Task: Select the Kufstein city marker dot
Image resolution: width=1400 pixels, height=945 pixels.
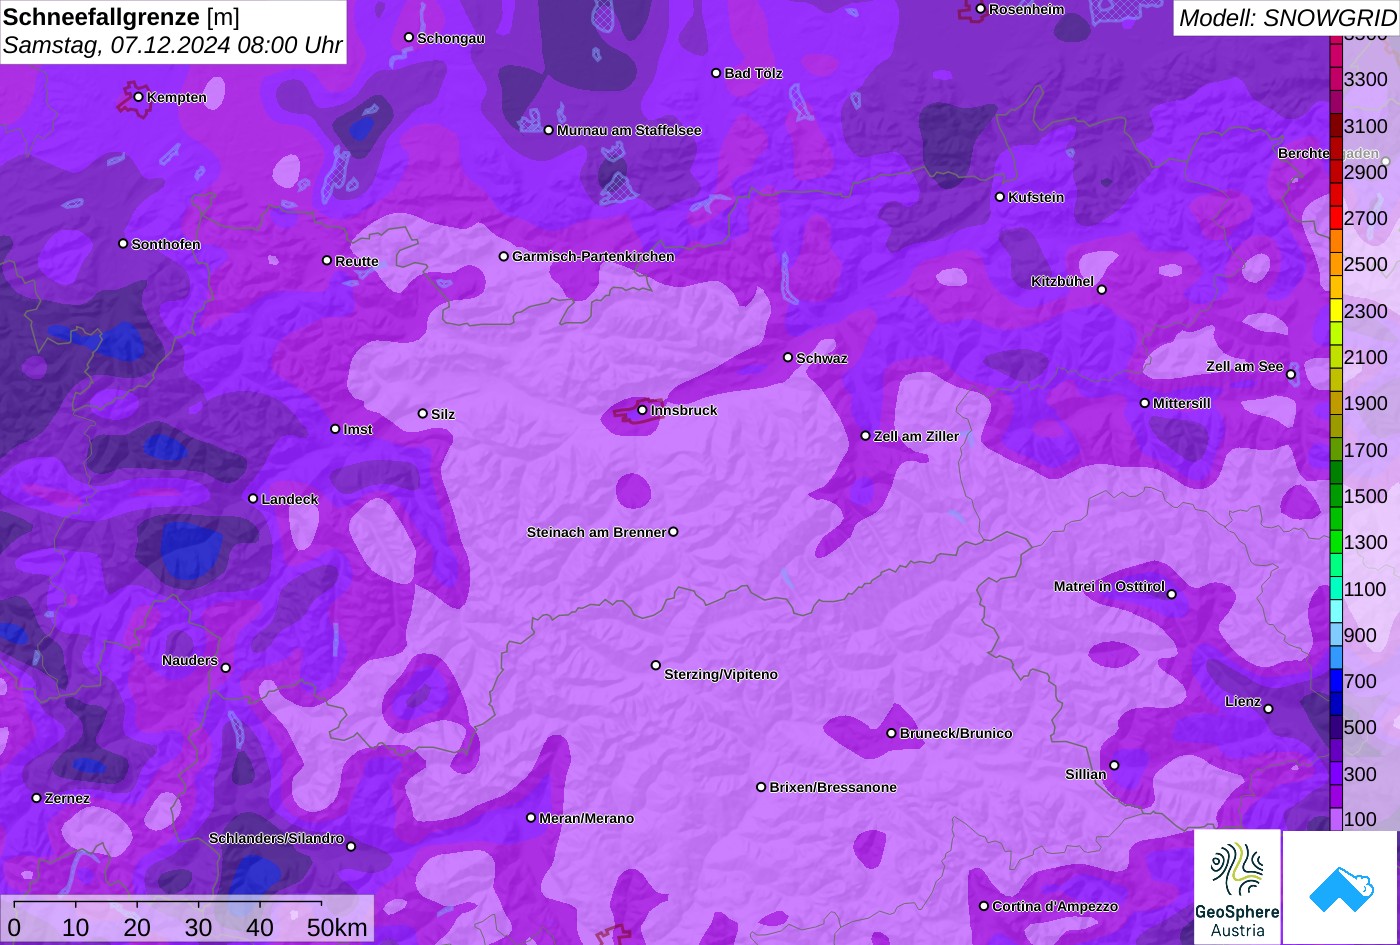Action: (x=1000, y=197)
